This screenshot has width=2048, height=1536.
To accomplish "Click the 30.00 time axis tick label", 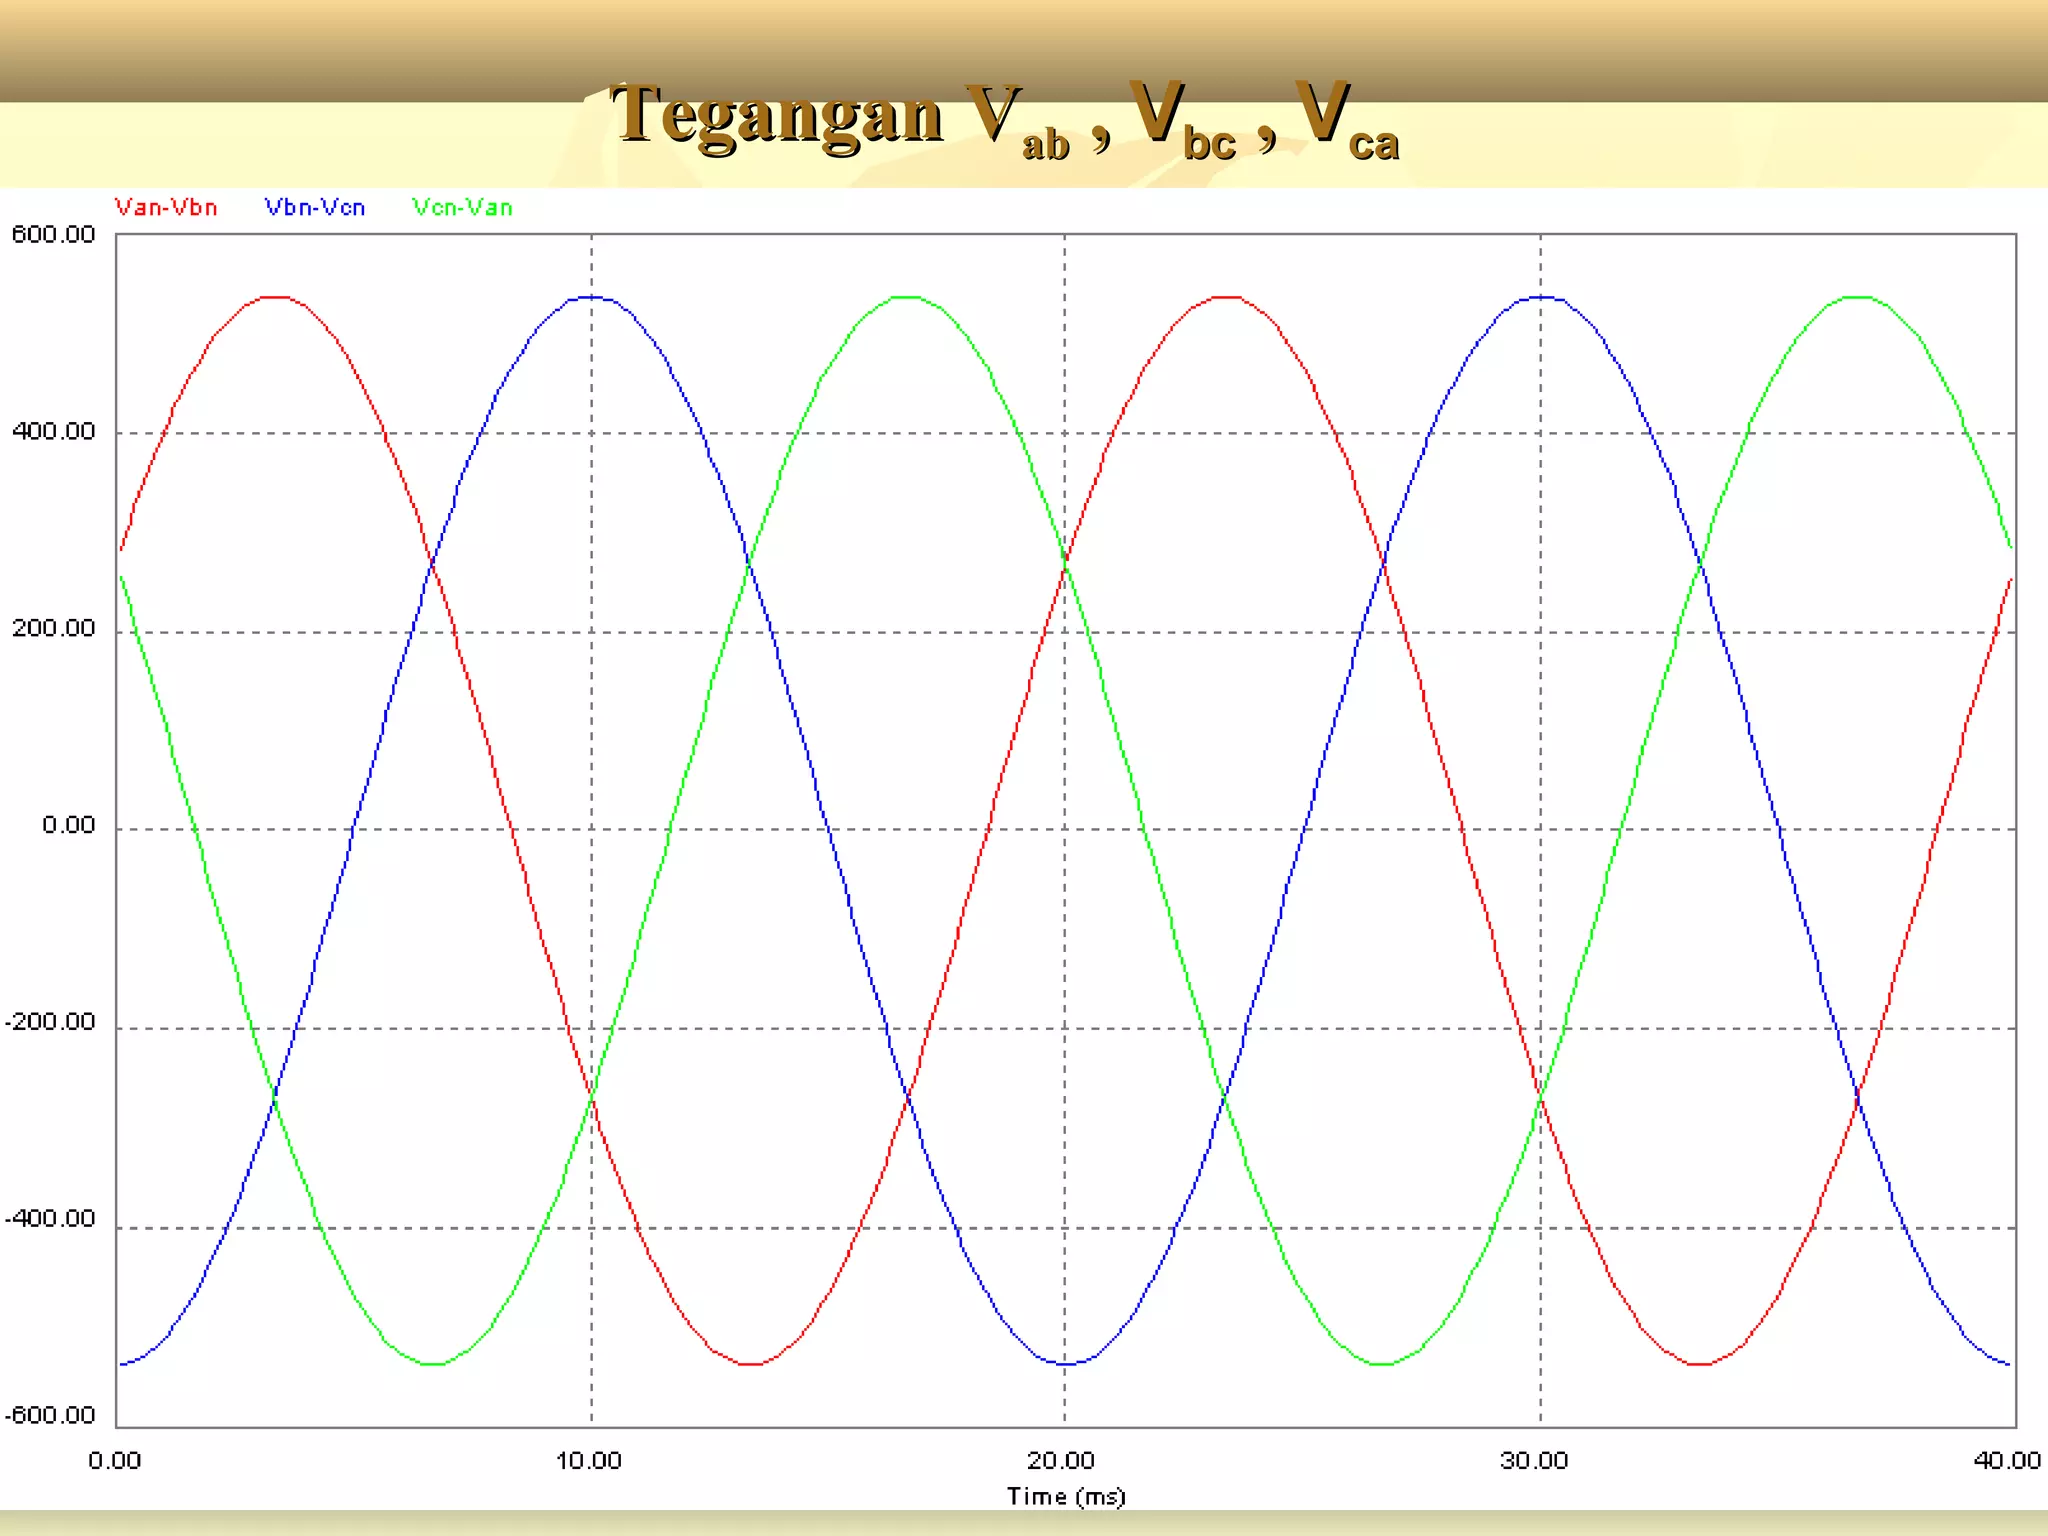I will coord(1535,1461).
